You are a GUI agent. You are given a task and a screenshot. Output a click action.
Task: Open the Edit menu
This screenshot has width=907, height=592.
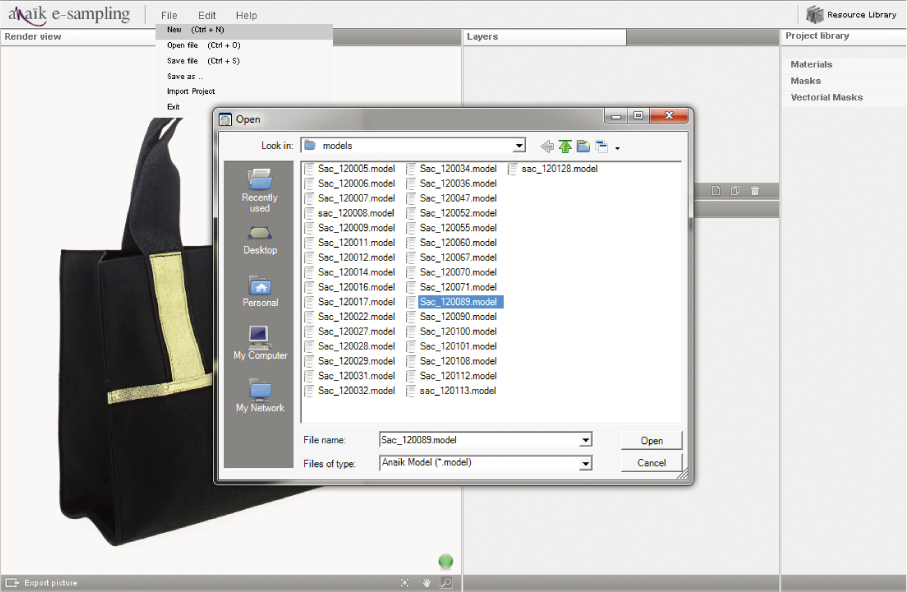coord(207,16)
